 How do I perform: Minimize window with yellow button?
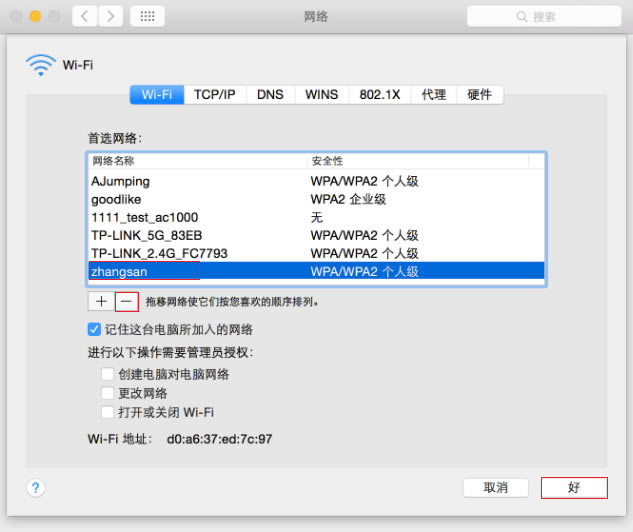[x=36, y=17]
